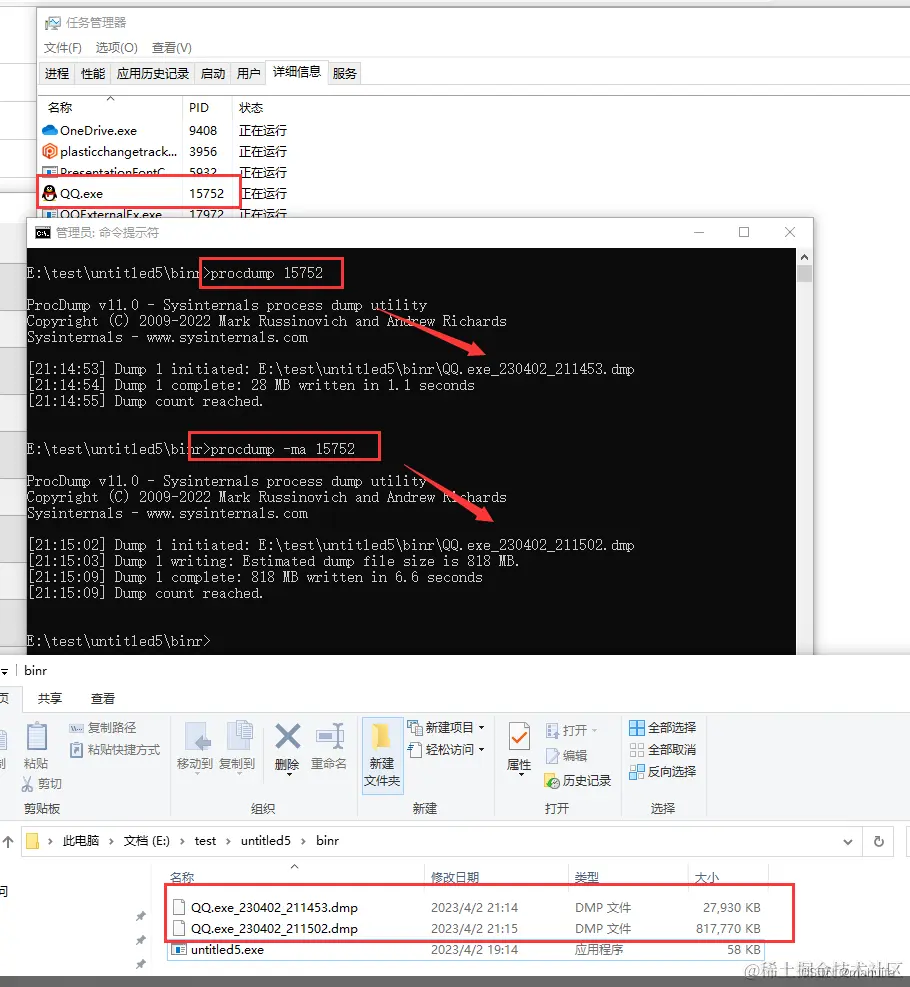Click the Explorer quick access toolbar dropdown
This screenshot has height=987, width=910.
4,672
